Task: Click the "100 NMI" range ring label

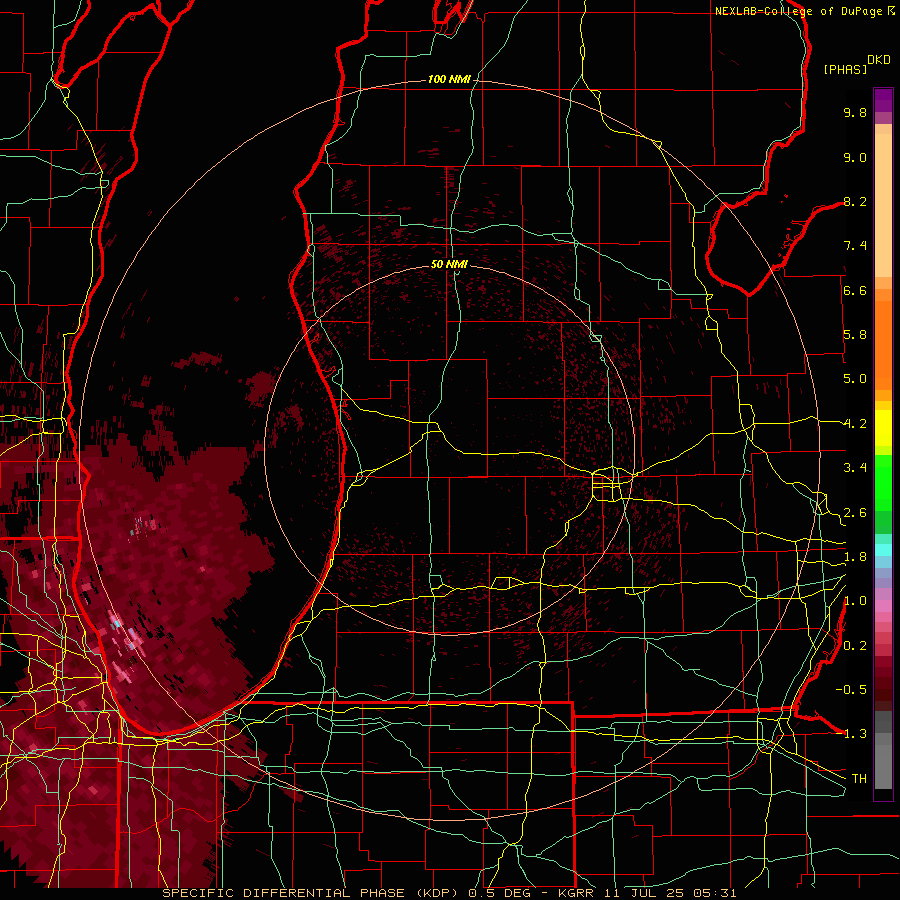Action: 449,79
